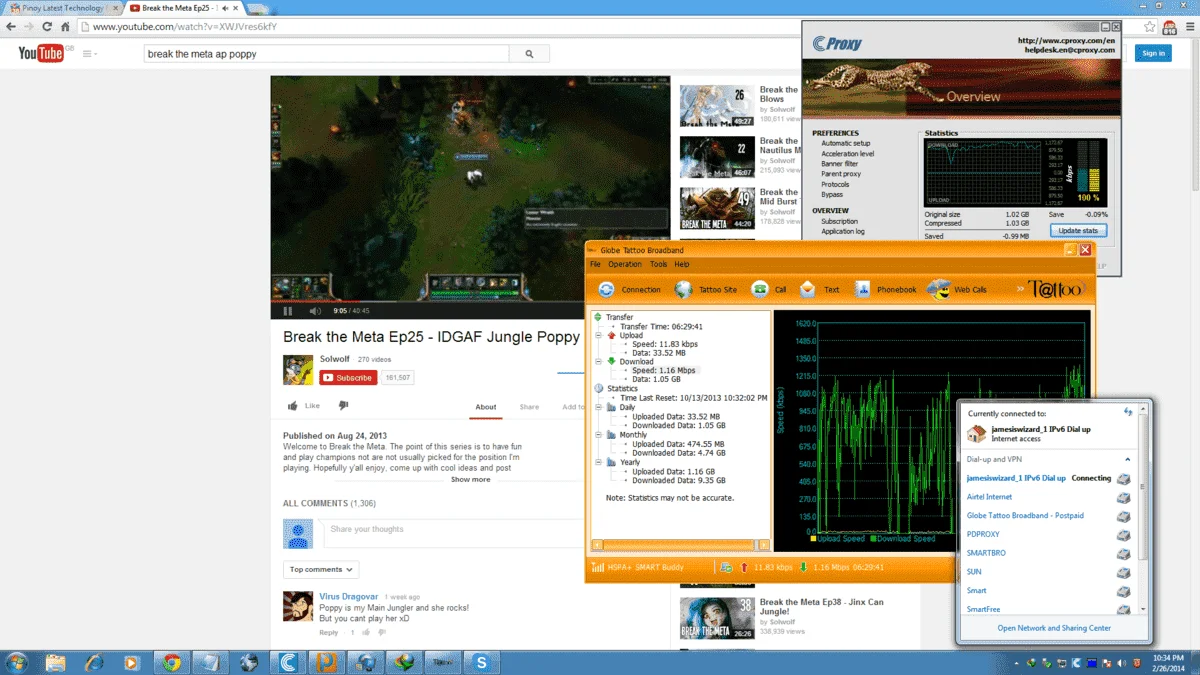Click modem icon beside Airtel Internet
1200x675 pixels.
click(1124, 497)
